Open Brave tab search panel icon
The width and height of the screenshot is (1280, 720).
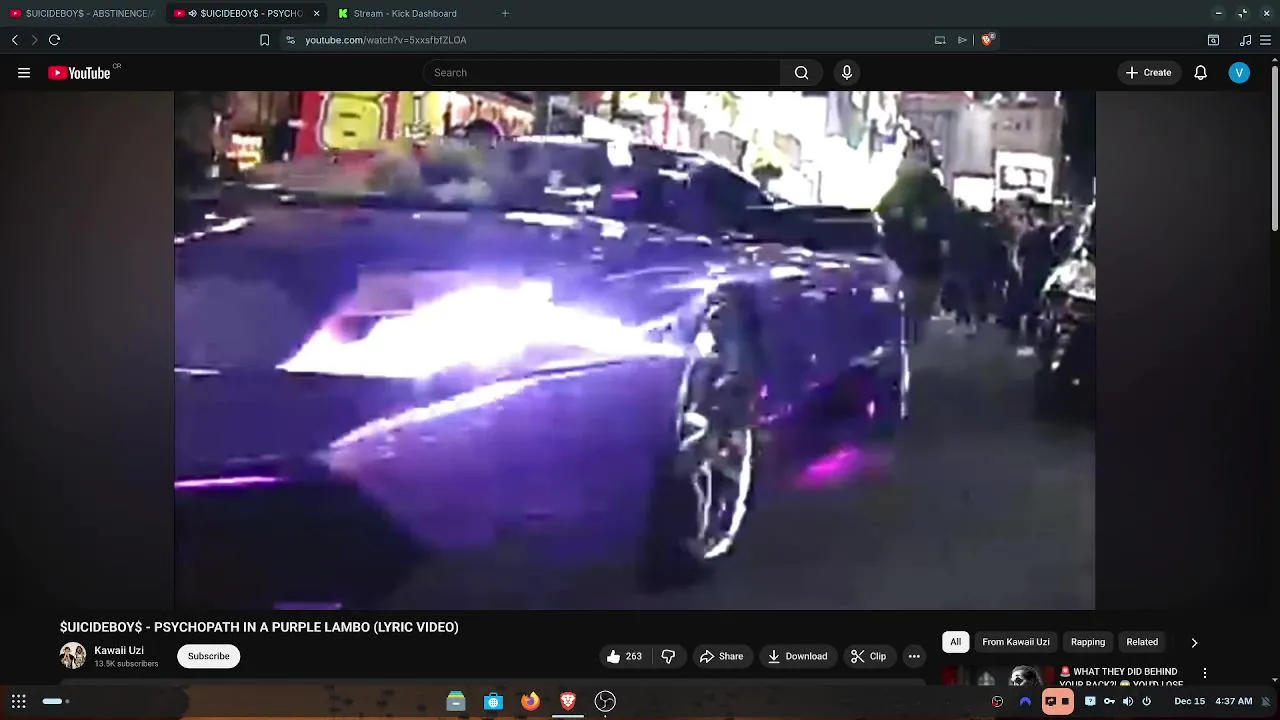point(1213,40)
